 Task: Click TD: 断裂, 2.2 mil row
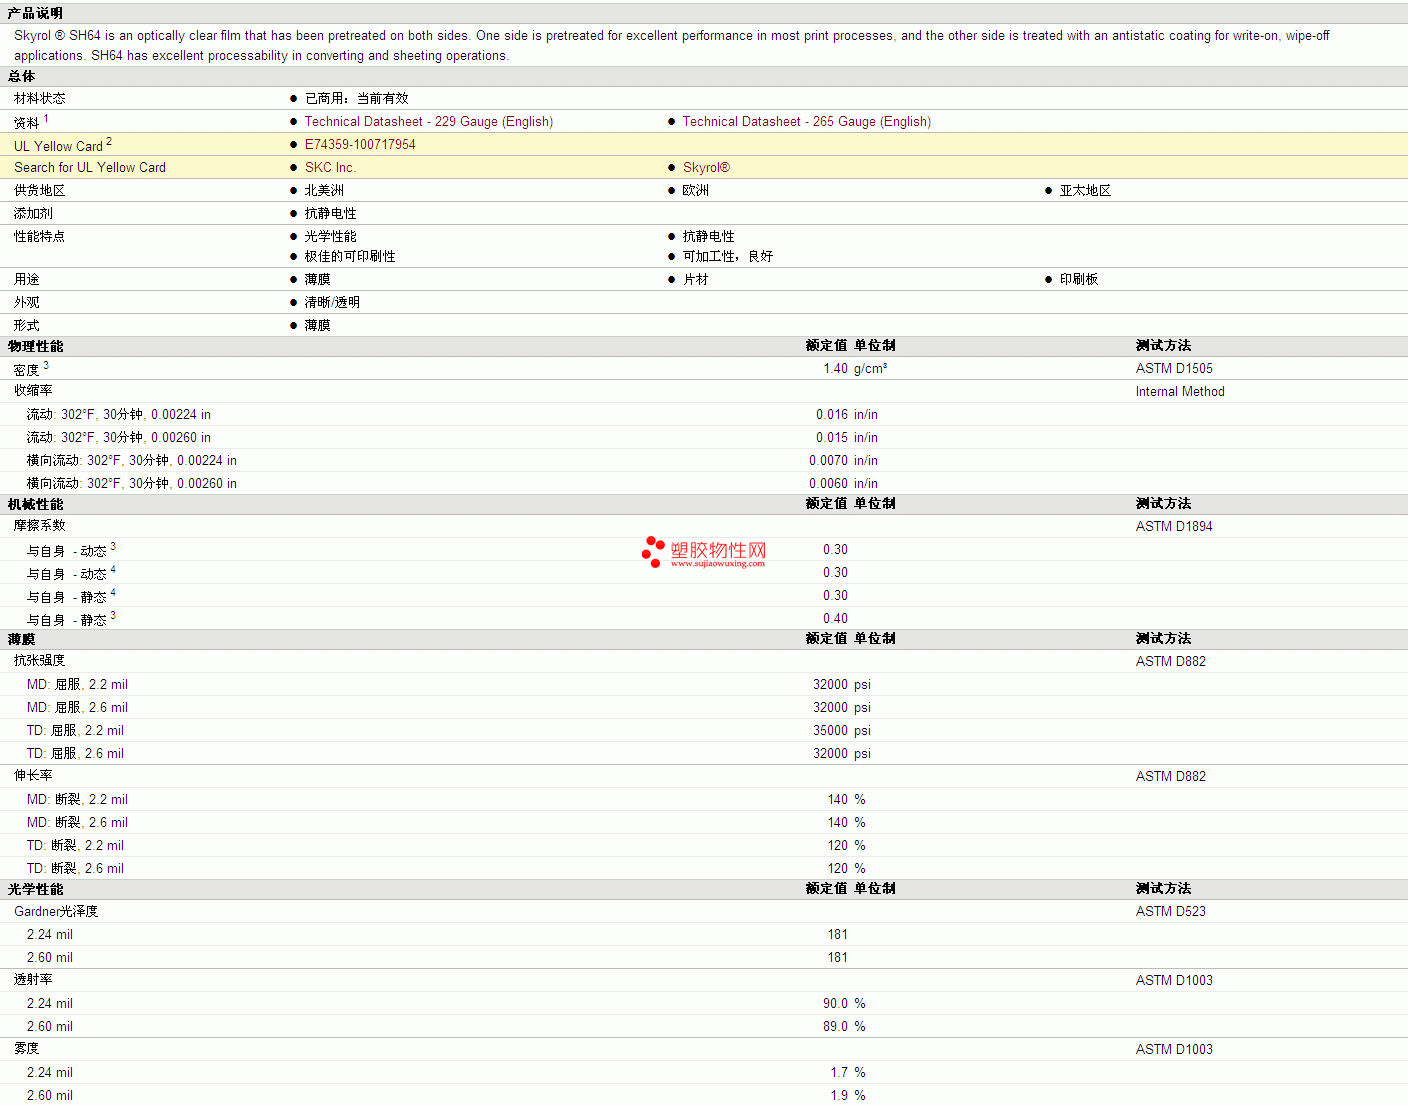75,845
